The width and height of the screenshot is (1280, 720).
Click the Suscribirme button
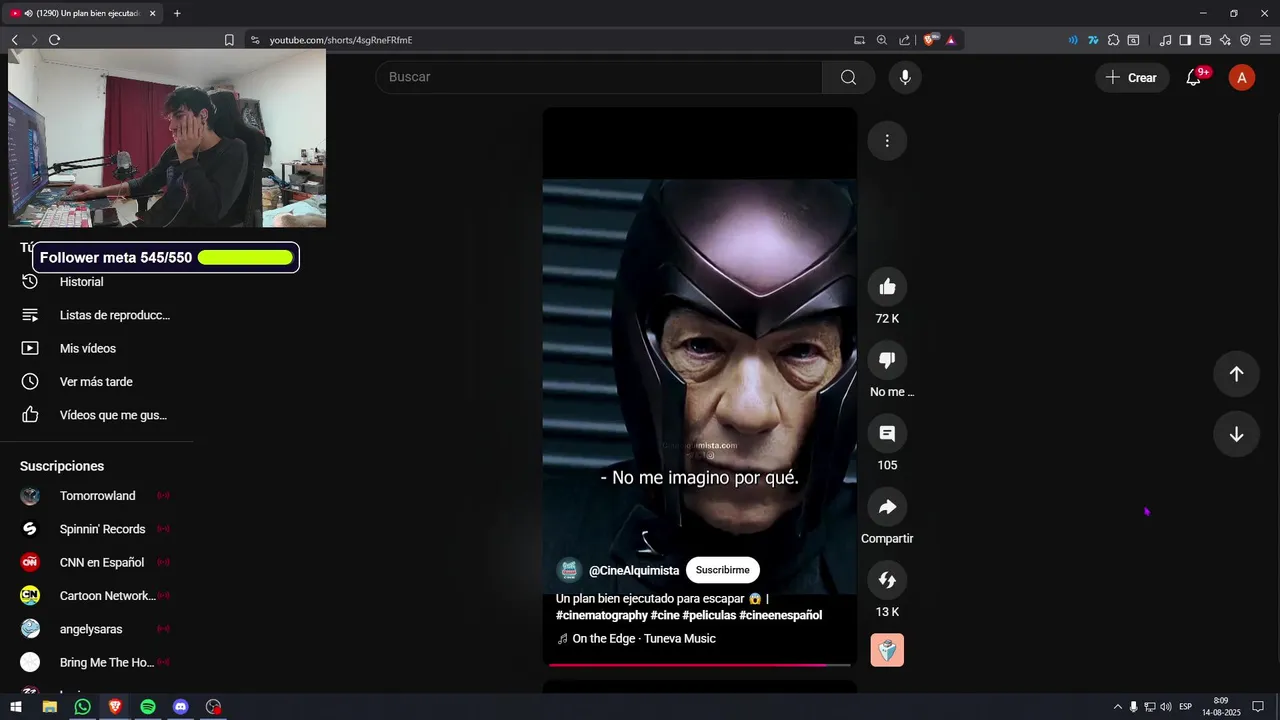723,570
